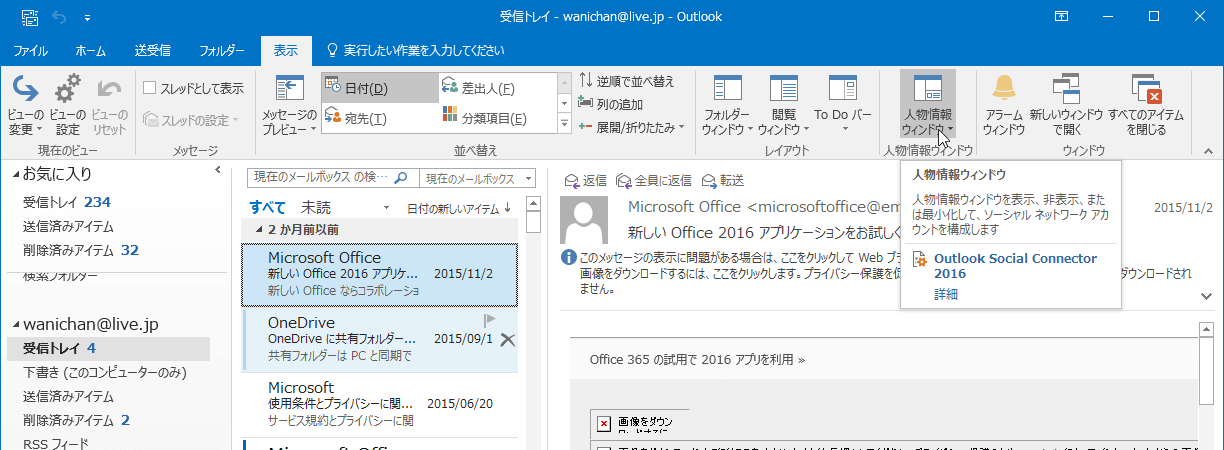The height and width of the screenshot is (450, 1224).
Task: Click the 現在のメールボックスの検索 search box
Action: coord(331,178)
